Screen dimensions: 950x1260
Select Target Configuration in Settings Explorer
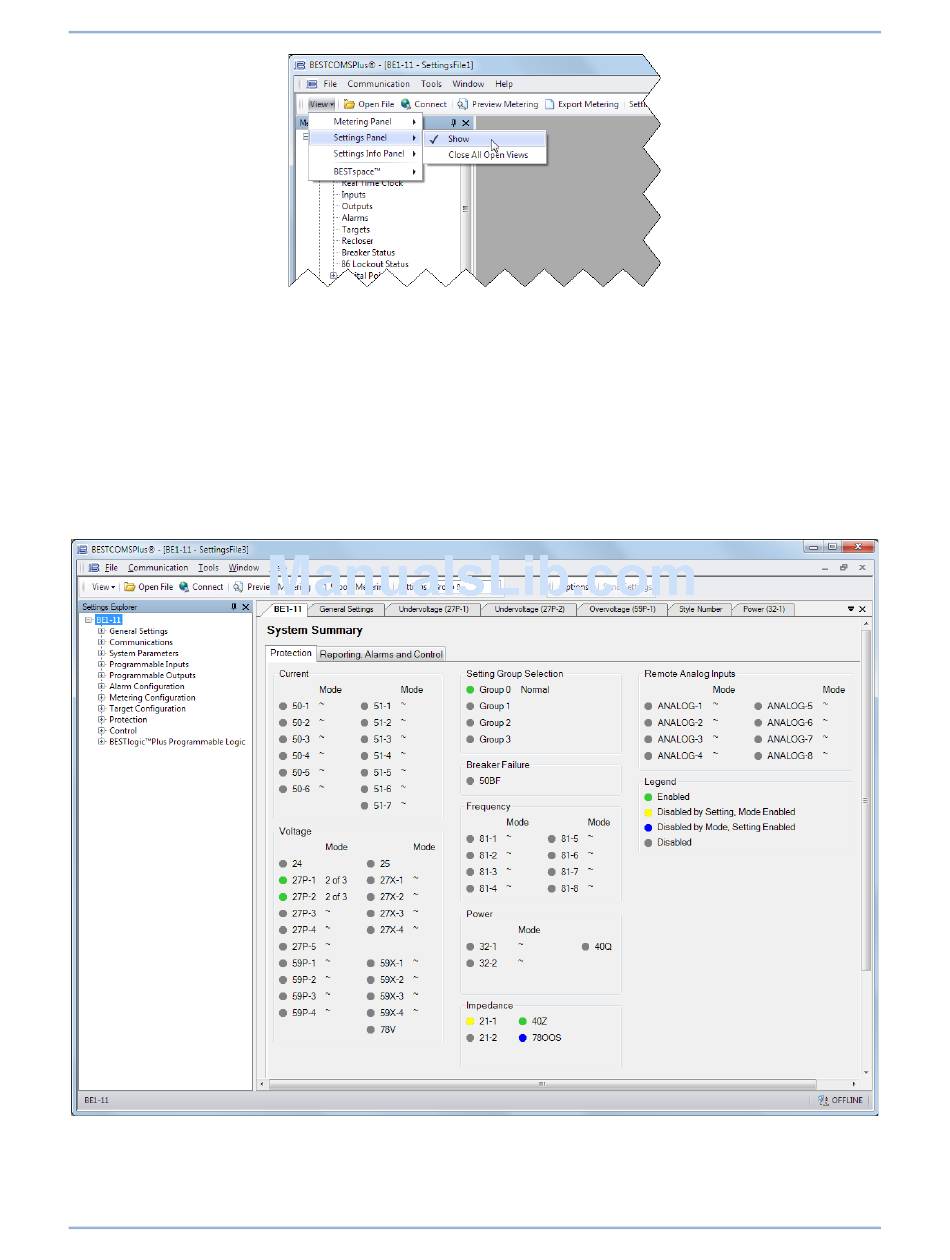click(147, 709)
